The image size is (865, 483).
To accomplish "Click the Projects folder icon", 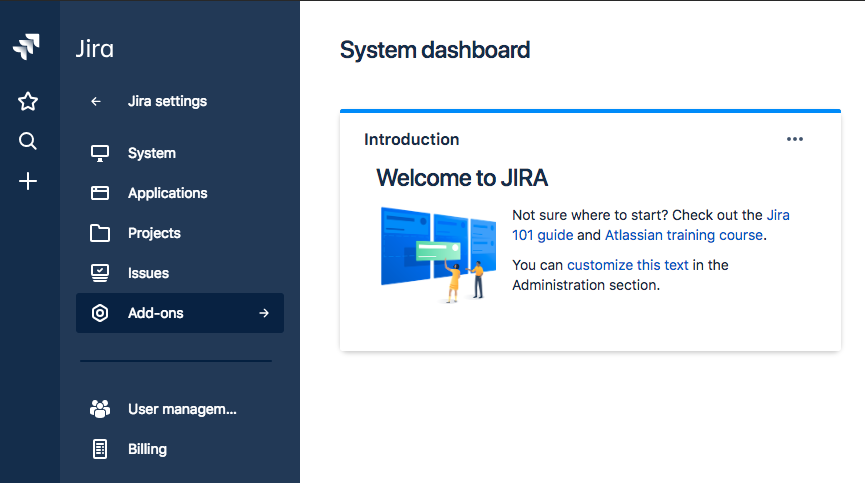I will [100, 233].
